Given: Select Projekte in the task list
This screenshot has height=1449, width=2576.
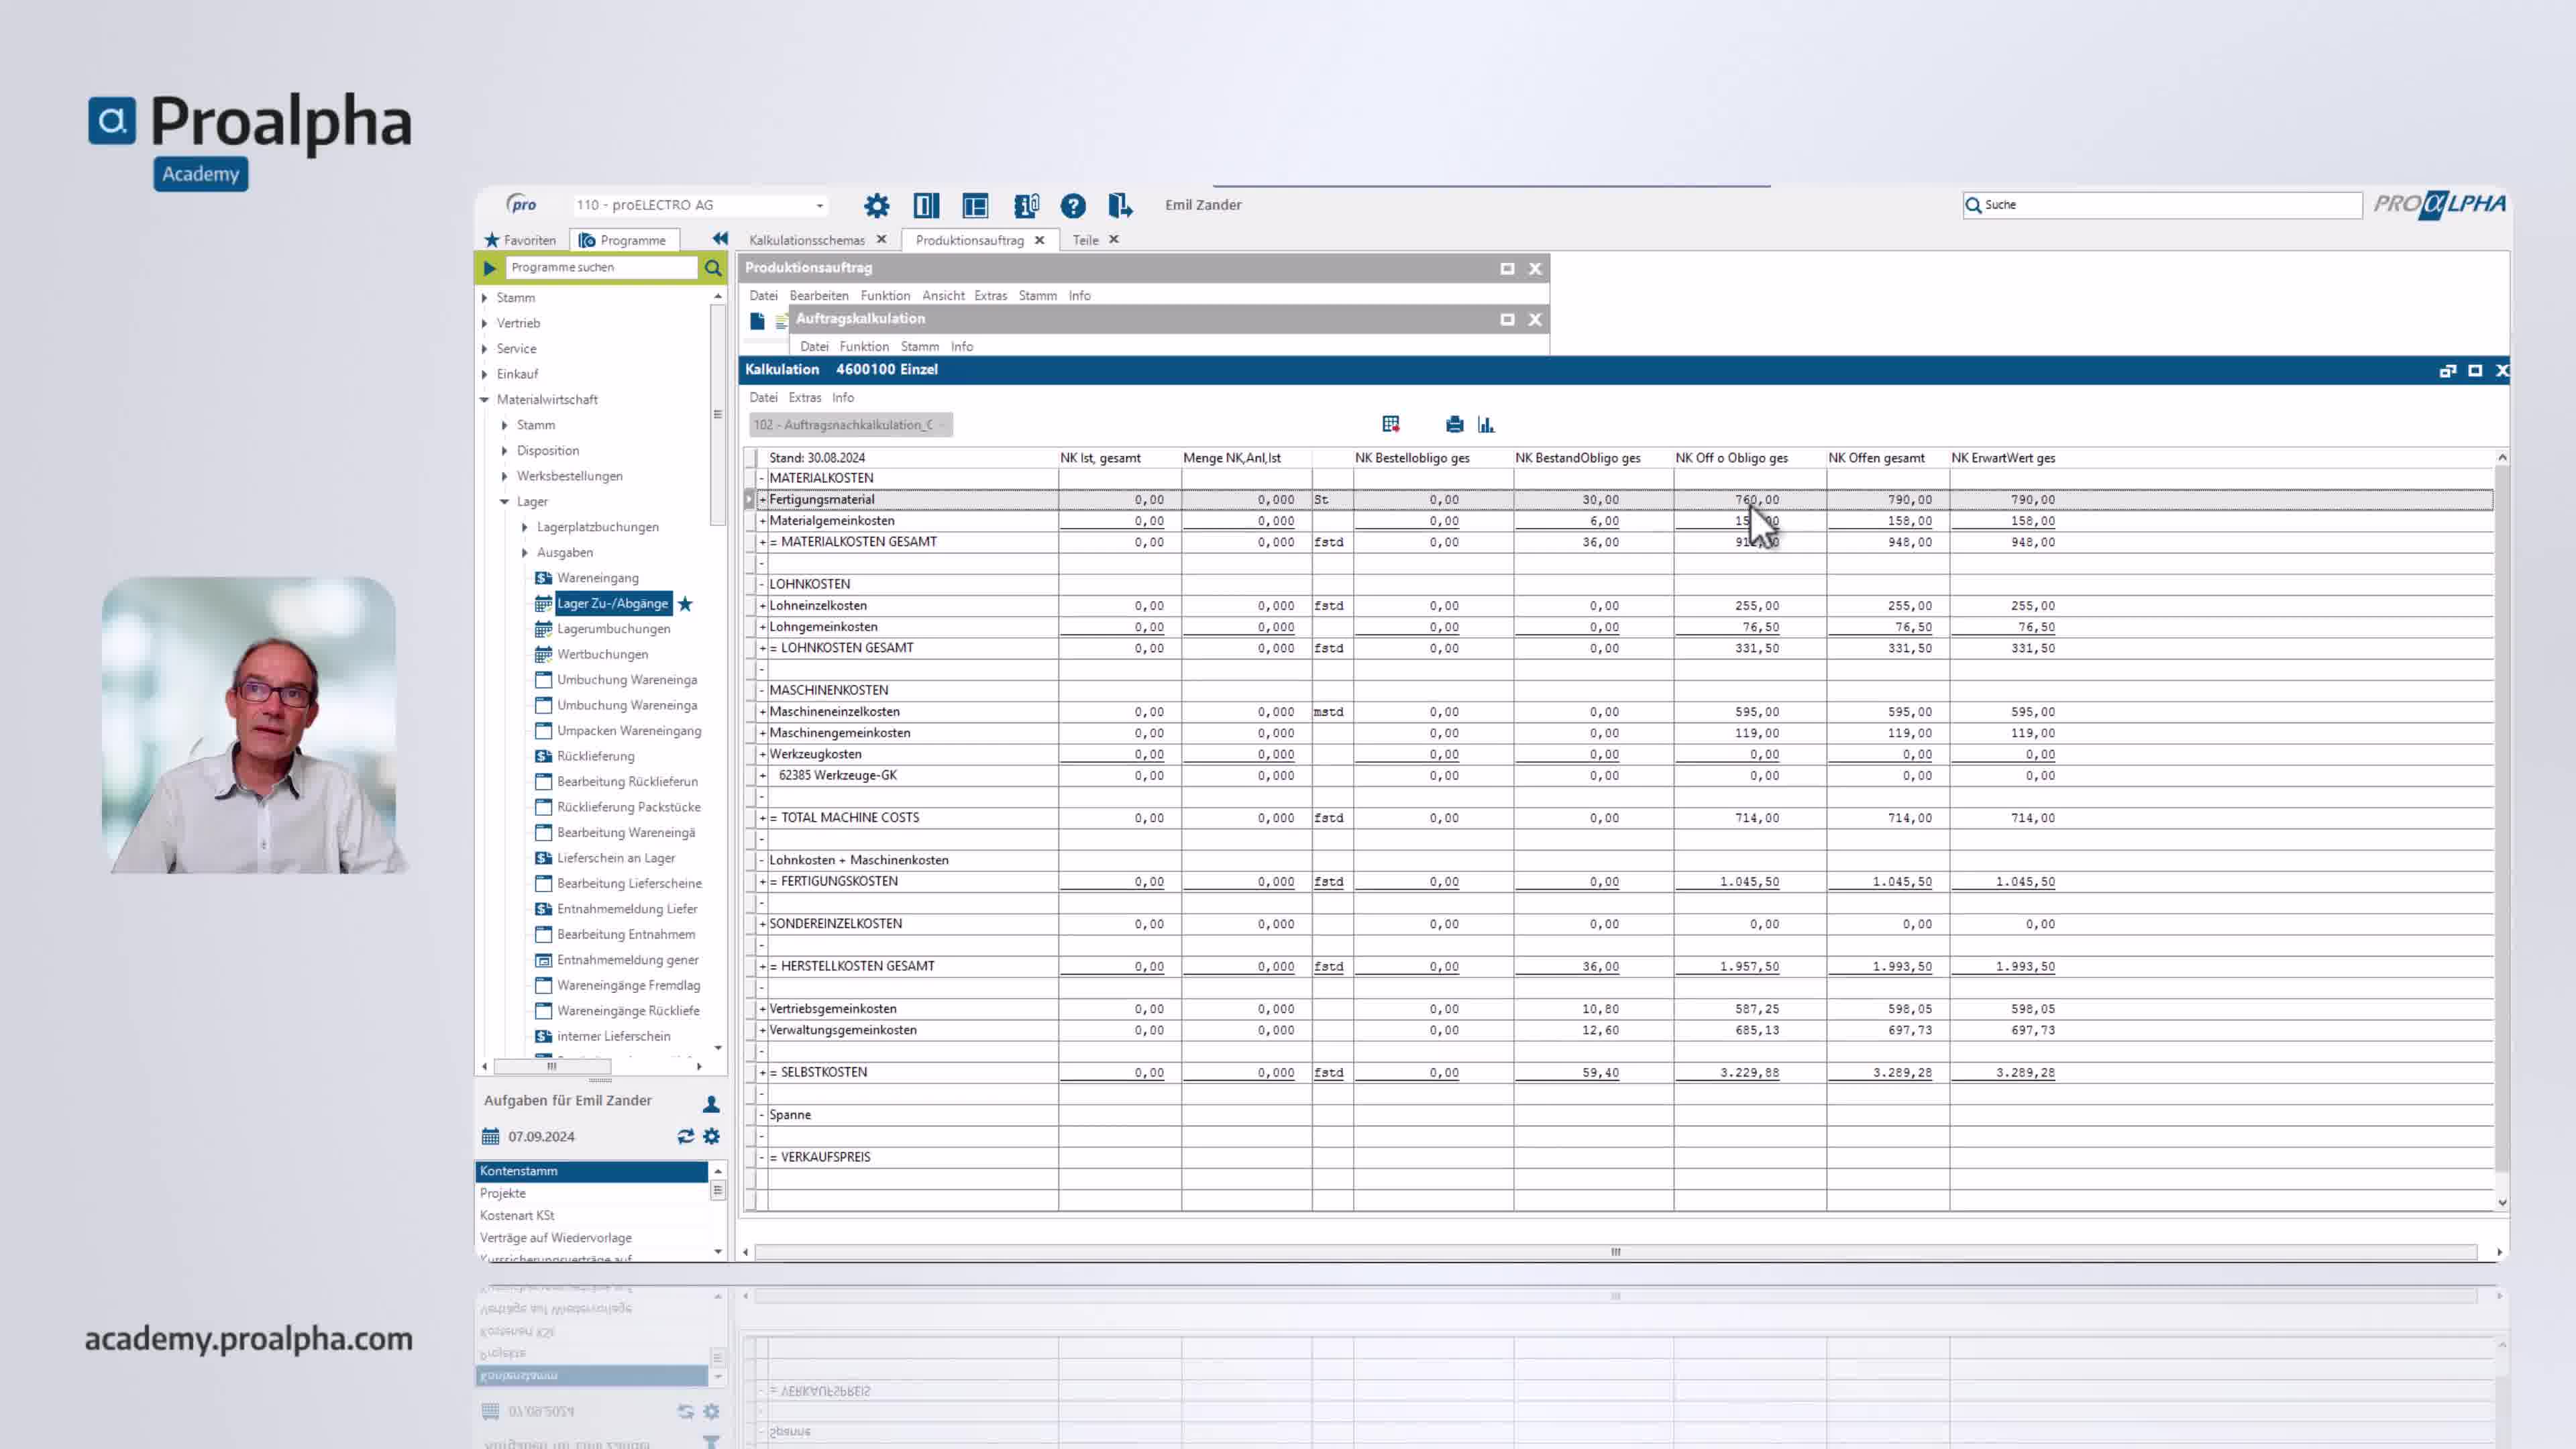Looking at the screenshot, I should 503,1193.
